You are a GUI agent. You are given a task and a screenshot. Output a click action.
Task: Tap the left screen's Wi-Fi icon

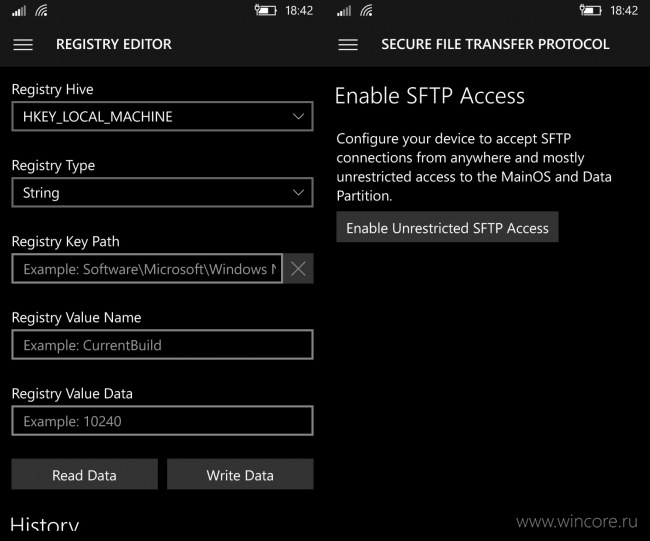(41, 10)
